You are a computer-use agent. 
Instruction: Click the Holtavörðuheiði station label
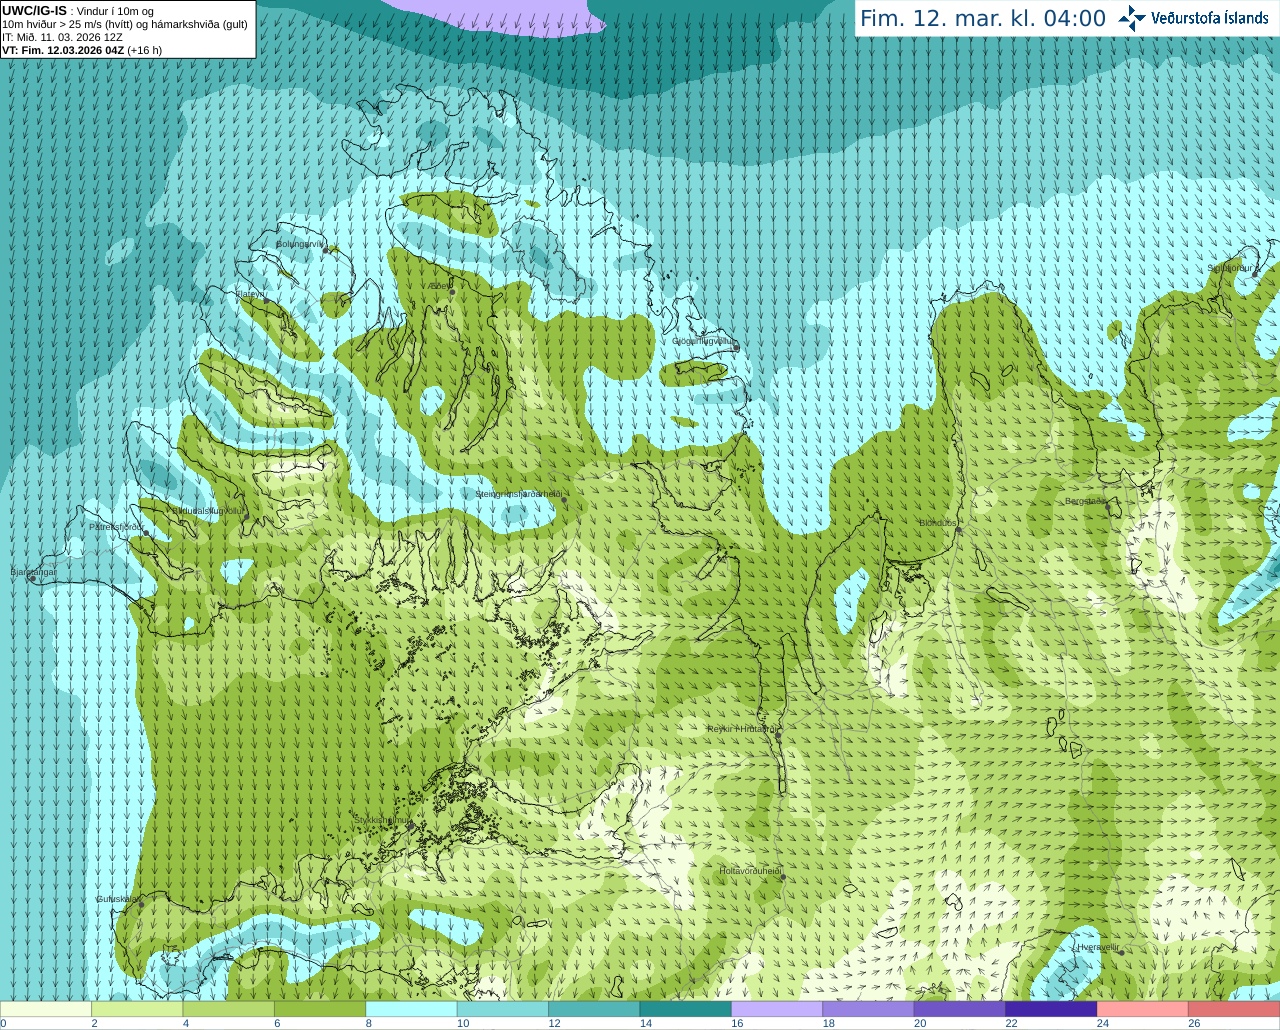(750, 871)
